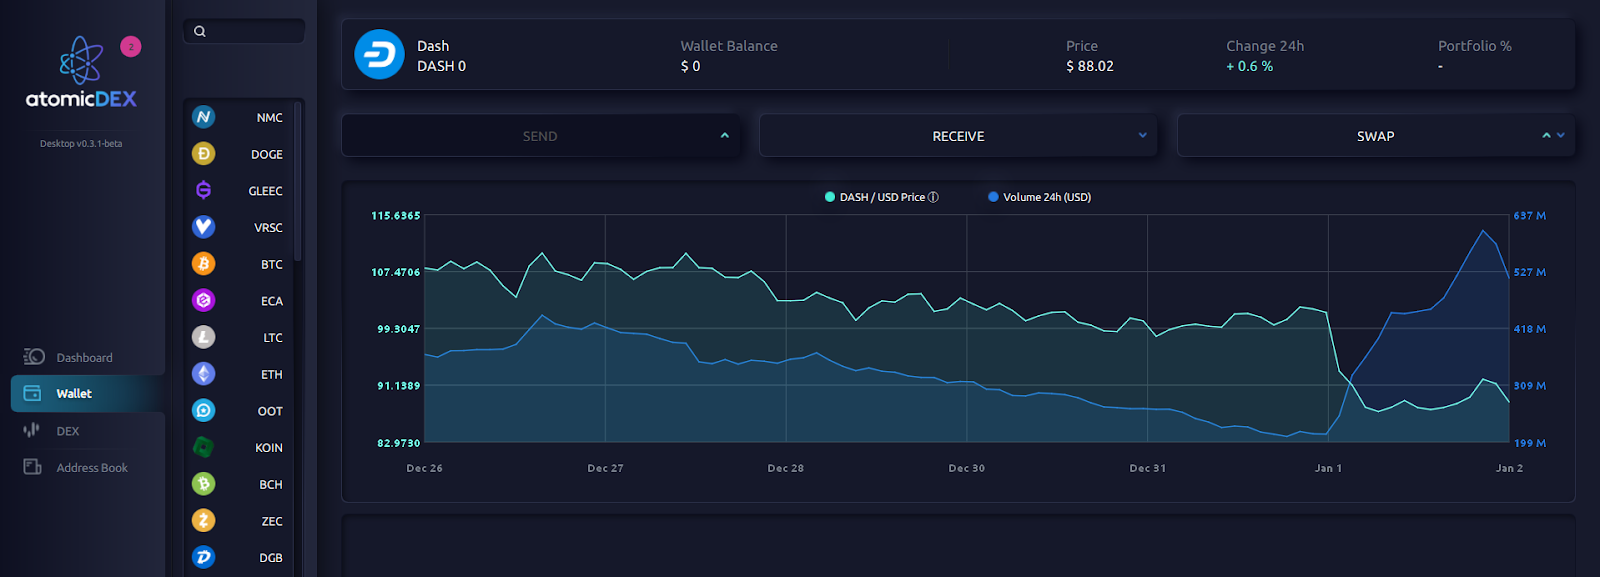The height and width of the screenshot is (577, 1600).
Task: Click the info icon beside DASH / USD Price
Action: [x=933, y=197]
